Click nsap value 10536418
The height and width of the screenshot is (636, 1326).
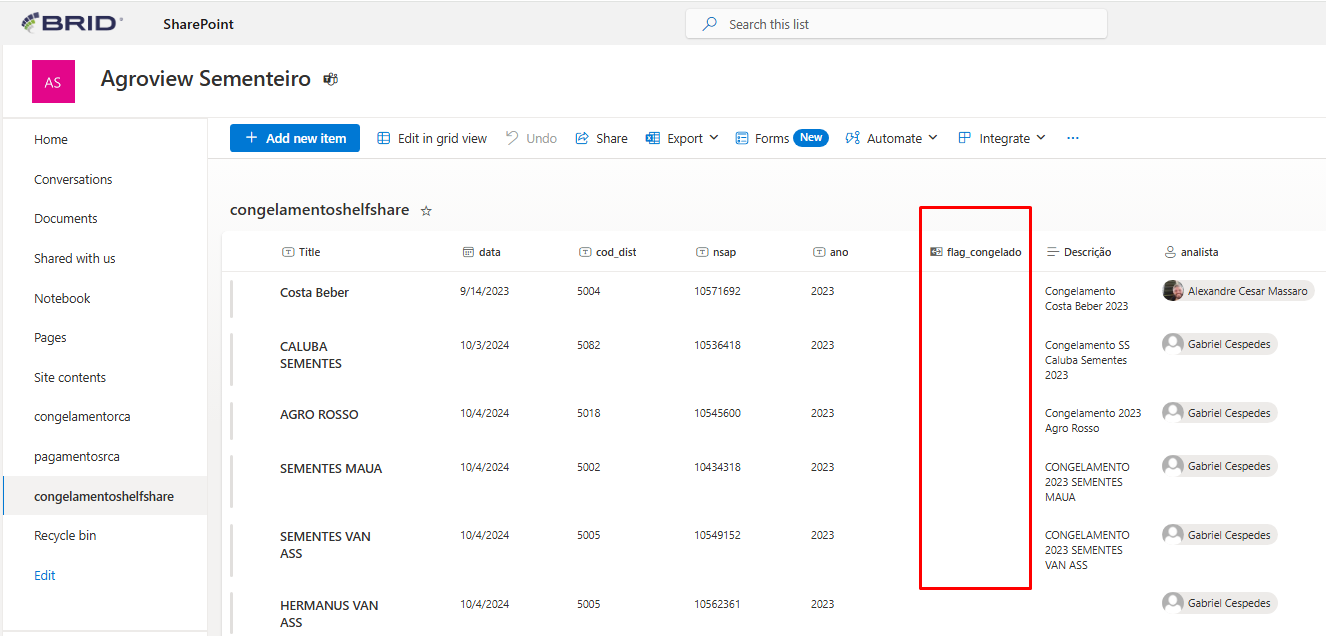point(717,346)
